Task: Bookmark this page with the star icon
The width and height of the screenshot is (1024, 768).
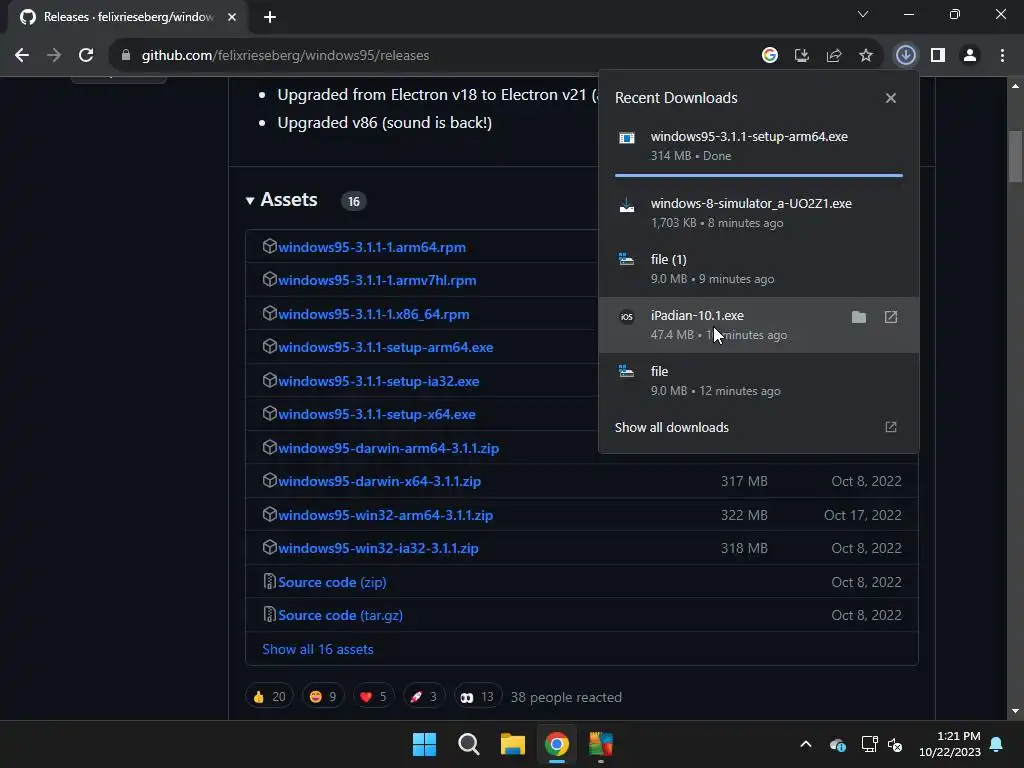Action: [865, 55]
